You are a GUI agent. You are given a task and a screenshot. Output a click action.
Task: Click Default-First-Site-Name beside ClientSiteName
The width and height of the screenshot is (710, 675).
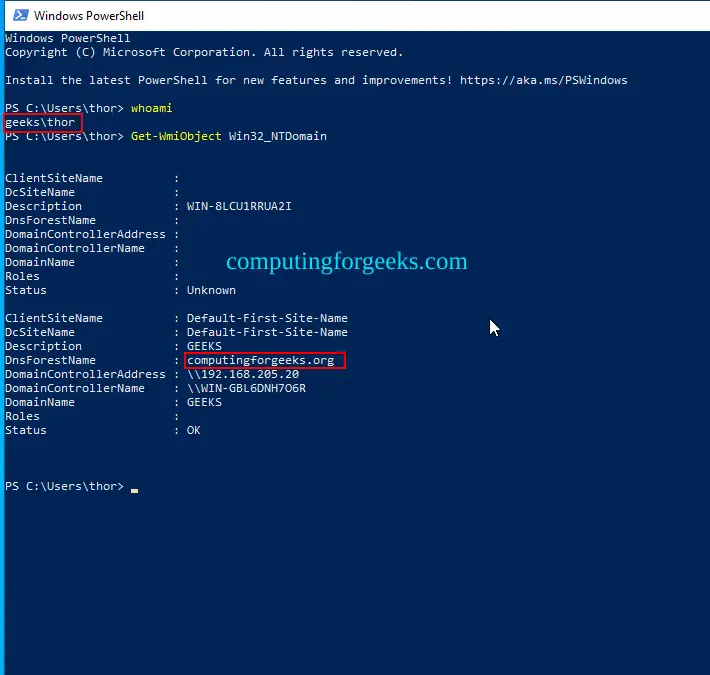pos(267,318)
